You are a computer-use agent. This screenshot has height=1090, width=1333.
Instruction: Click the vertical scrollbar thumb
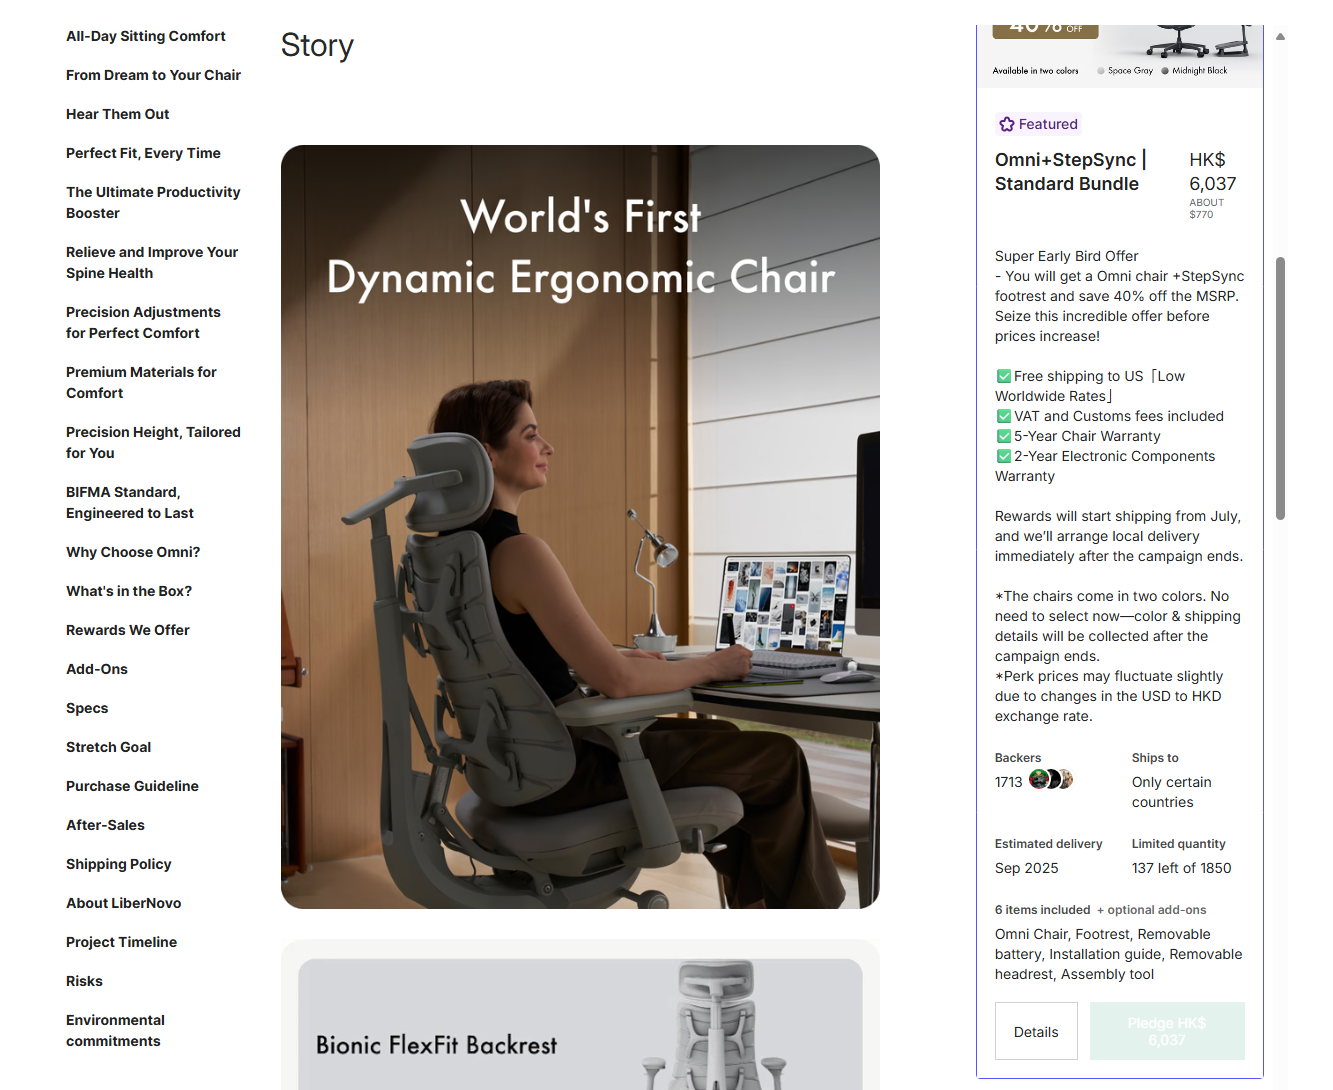1280,388
